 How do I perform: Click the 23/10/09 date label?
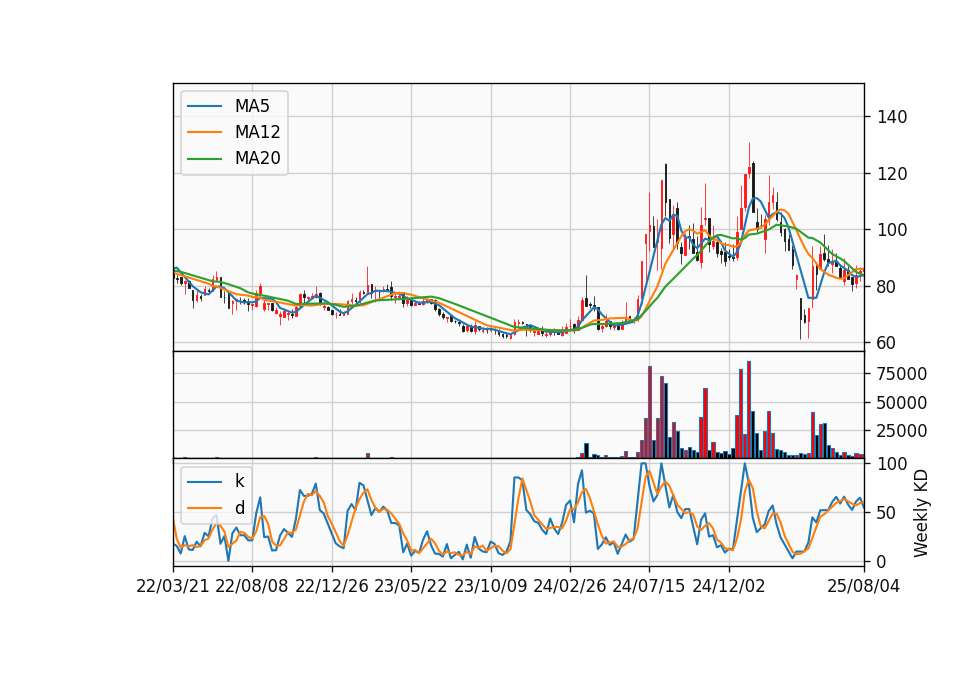(x=490, y=586)
